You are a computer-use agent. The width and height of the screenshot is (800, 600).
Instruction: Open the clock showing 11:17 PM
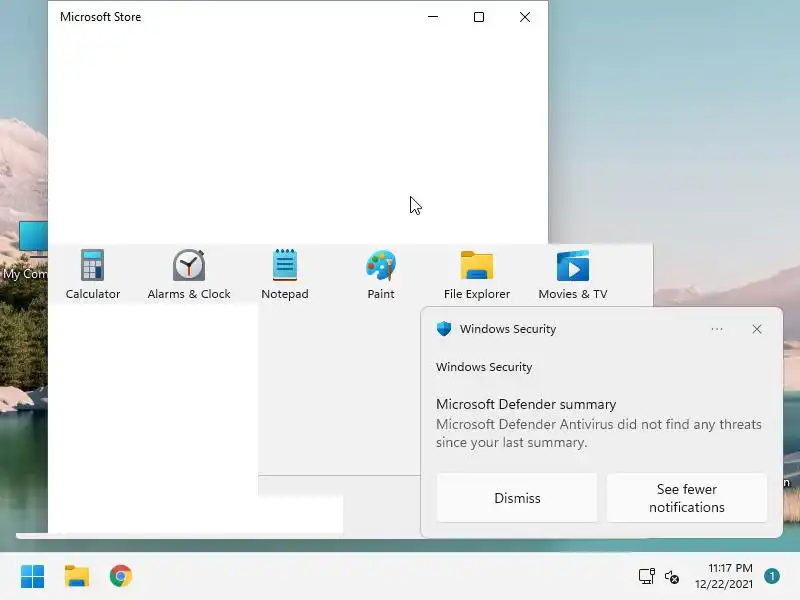(723, 576)
